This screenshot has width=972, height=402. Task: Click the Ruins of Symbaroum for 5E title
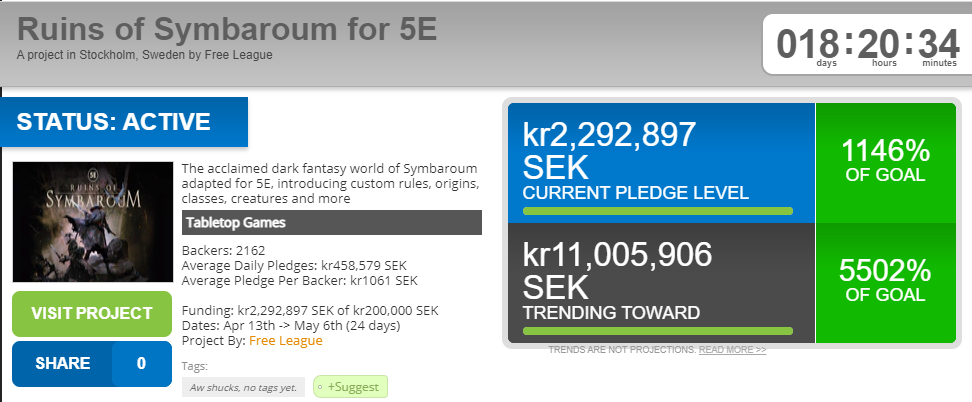pyautogui.click(x=227, y=29)
